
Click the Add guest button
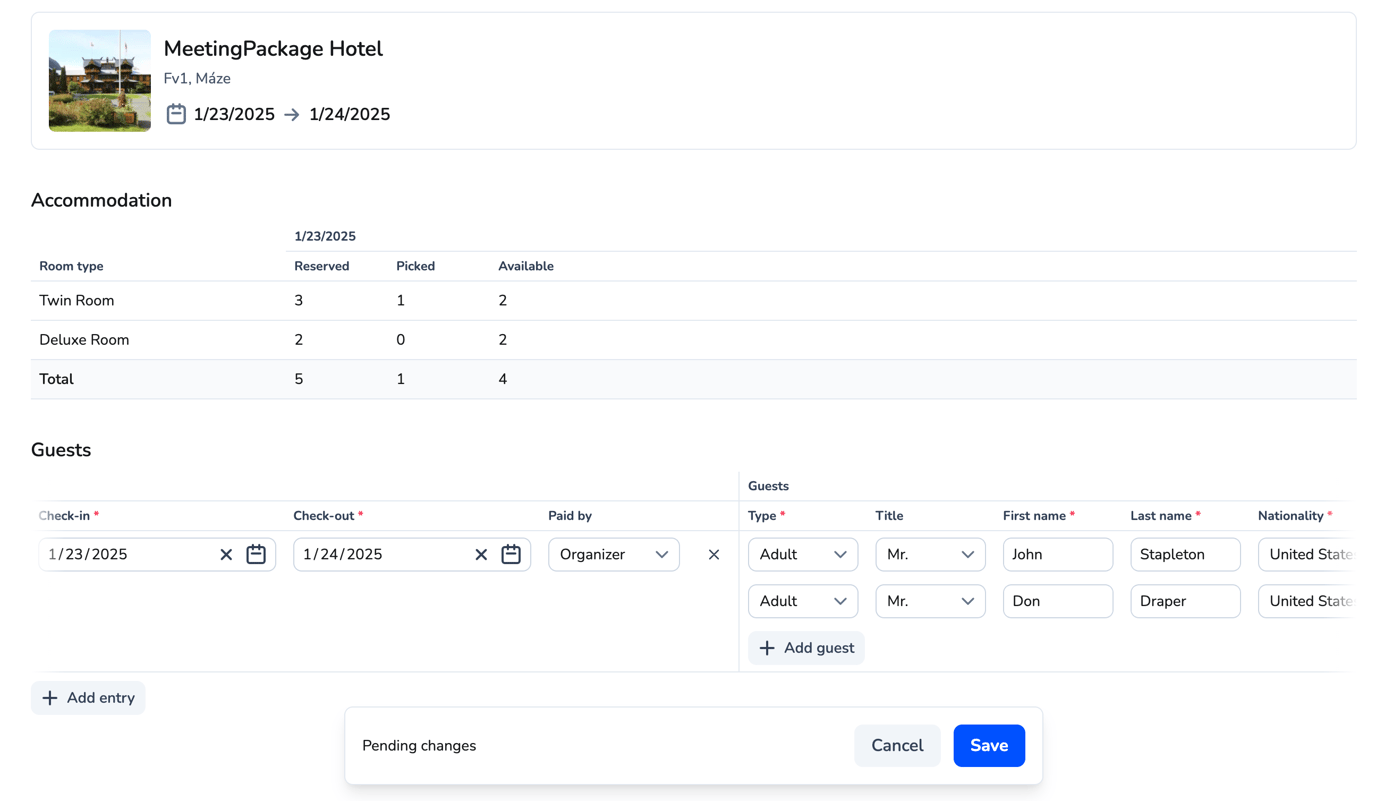806,648
